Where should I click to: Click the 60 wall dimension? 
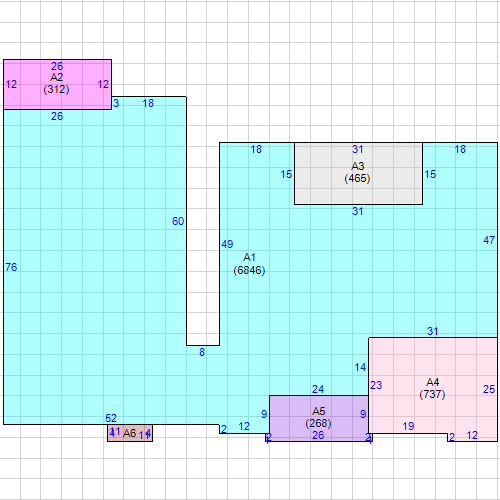pos(178,221)
